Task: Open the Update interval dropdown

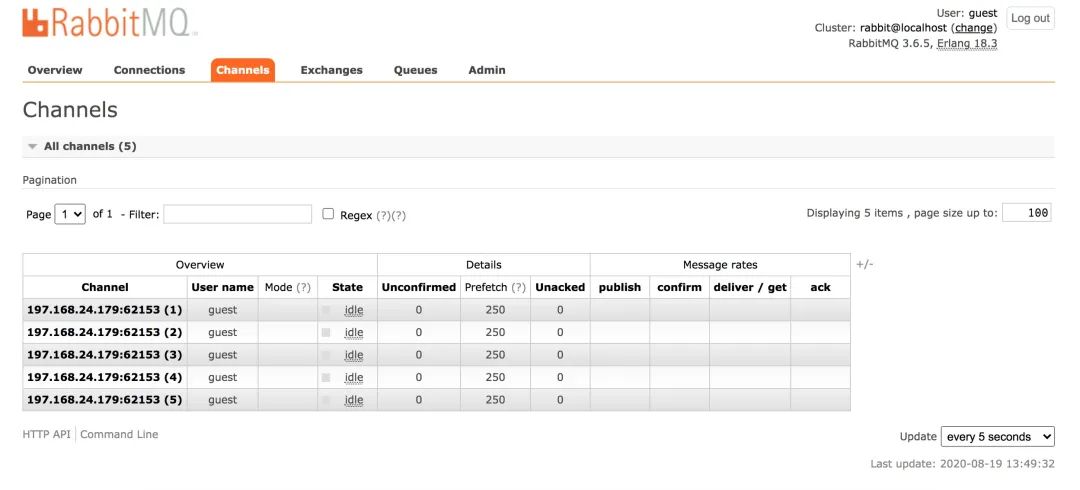Action: [997, 437]
